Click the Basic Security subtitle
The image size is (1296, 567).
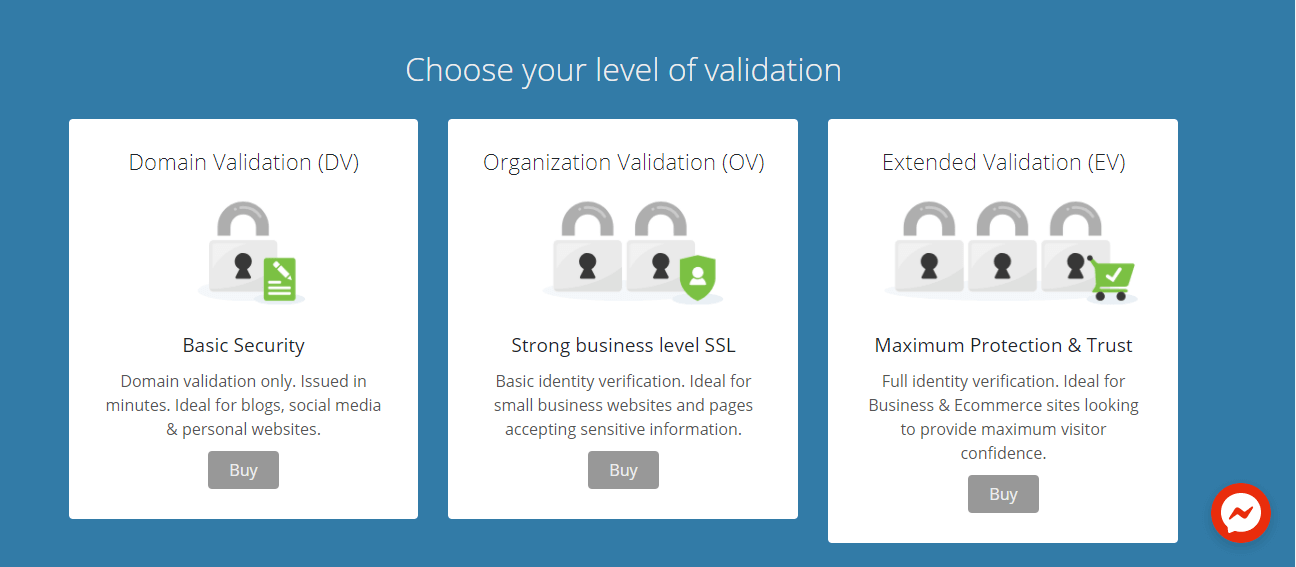[243, 345]
